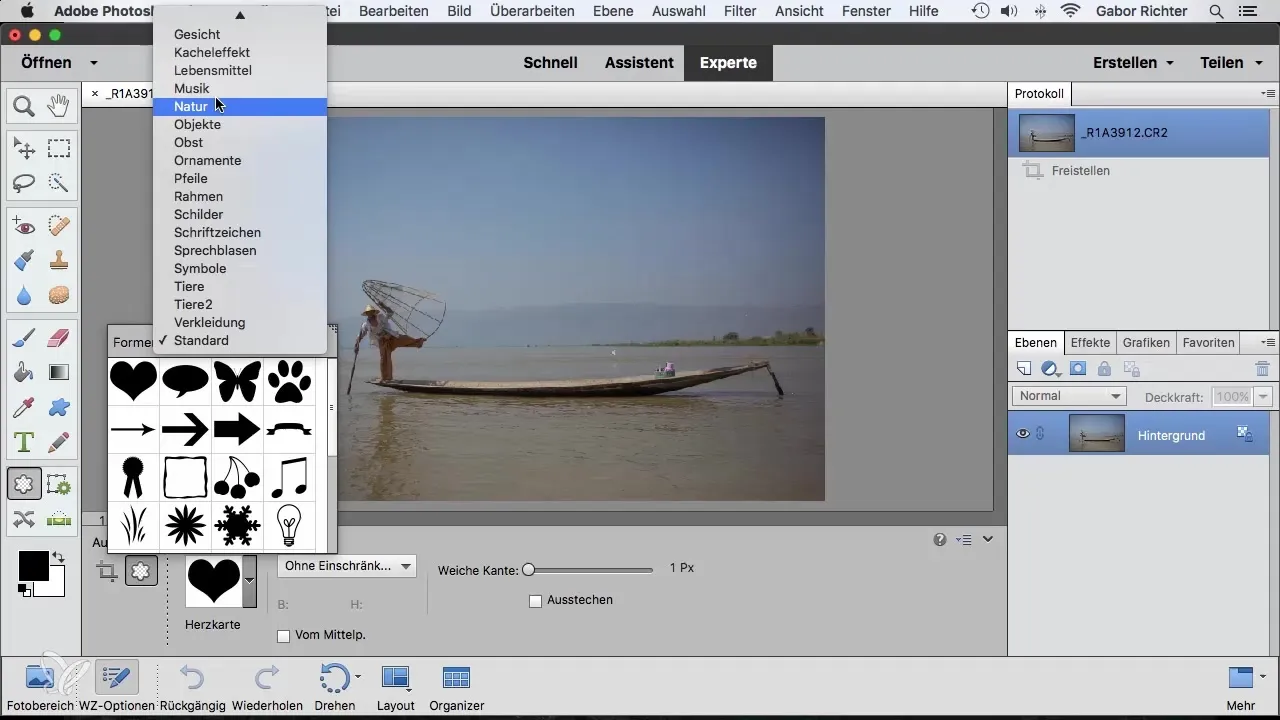Viewport: 1280px width, 720px height.
Task: Select the Lasso tool
Action: click(24, 183)
